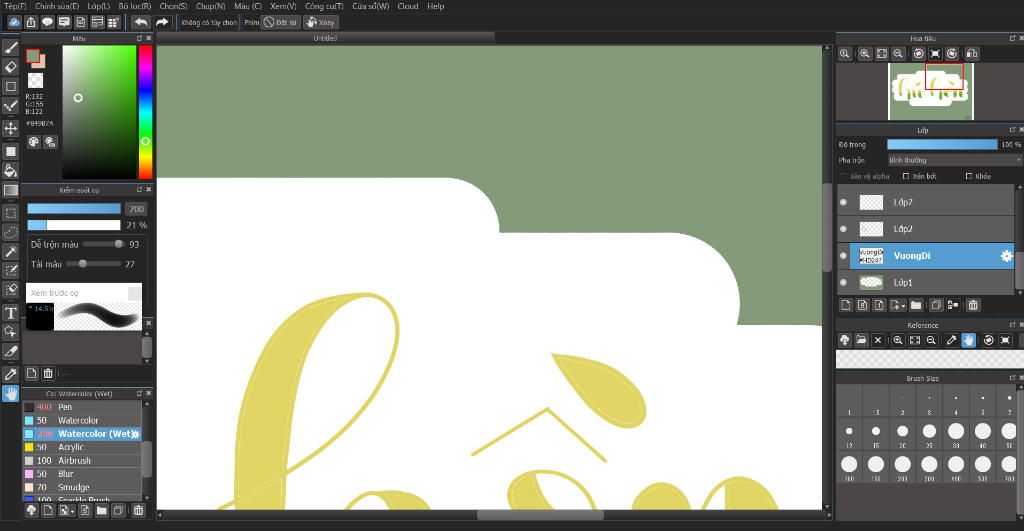Image resolution: width=1024 pixels, height=531 pixels.
Task: Expand the add special layer dropdown arrow
Action: point(898,305)
